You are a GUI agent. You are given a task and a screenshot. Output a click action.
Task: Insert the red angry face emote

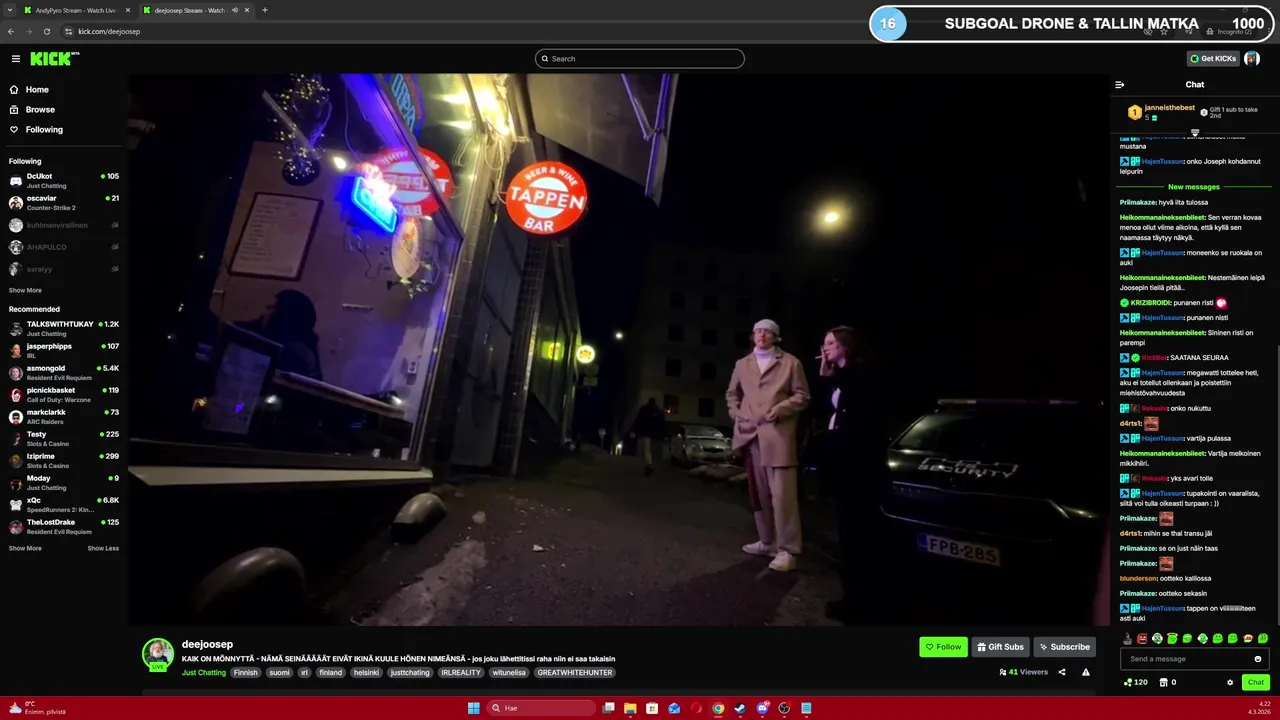point(1142,638)
